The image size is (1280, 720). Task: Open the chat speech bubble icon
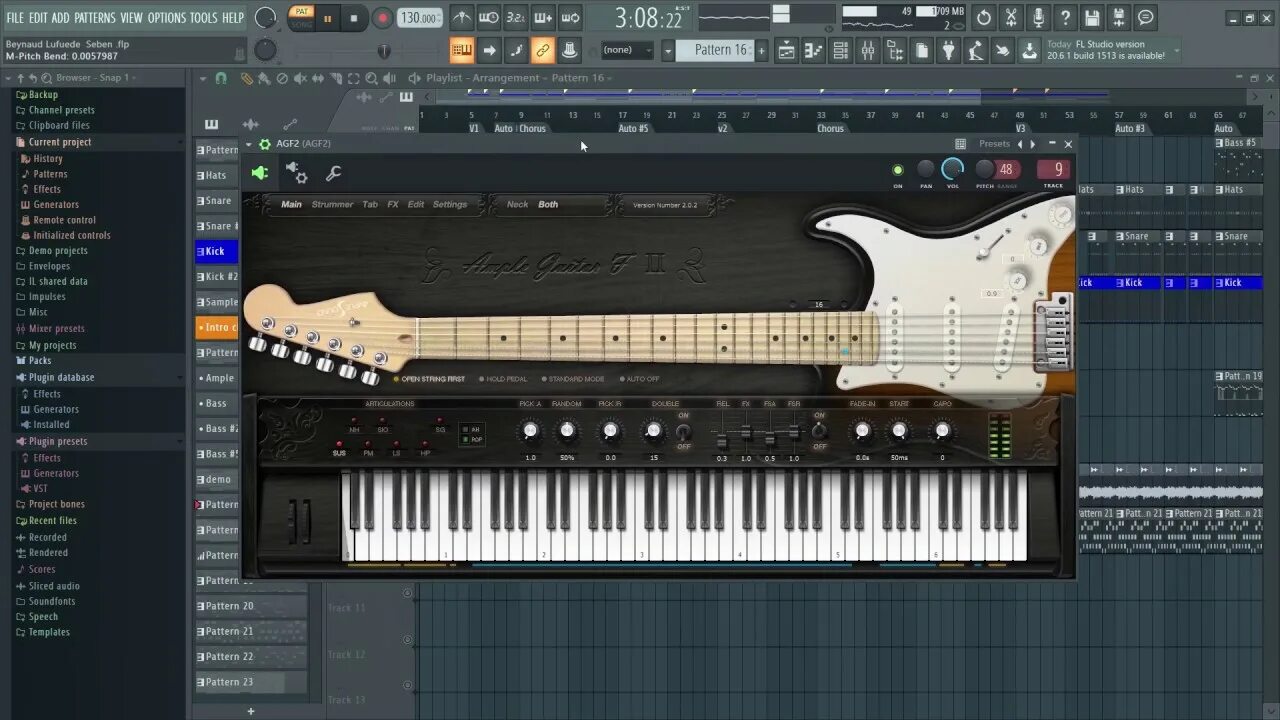[x=1146, y=18]
